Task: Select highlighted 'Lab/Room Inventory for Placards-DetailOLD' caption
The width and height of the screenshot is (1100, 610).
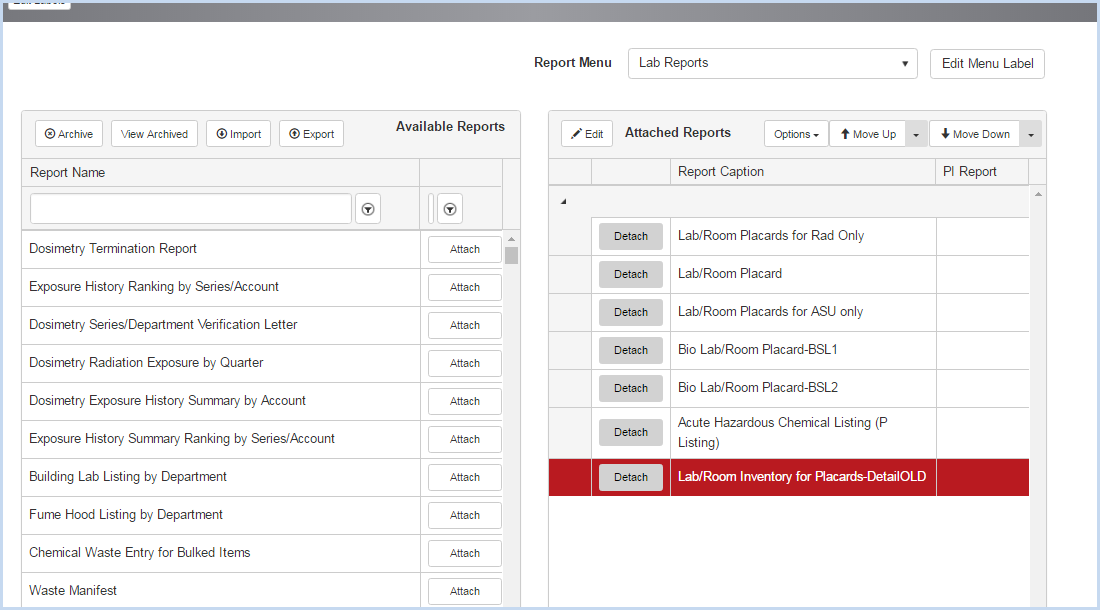Action: (x=802, y=477)
